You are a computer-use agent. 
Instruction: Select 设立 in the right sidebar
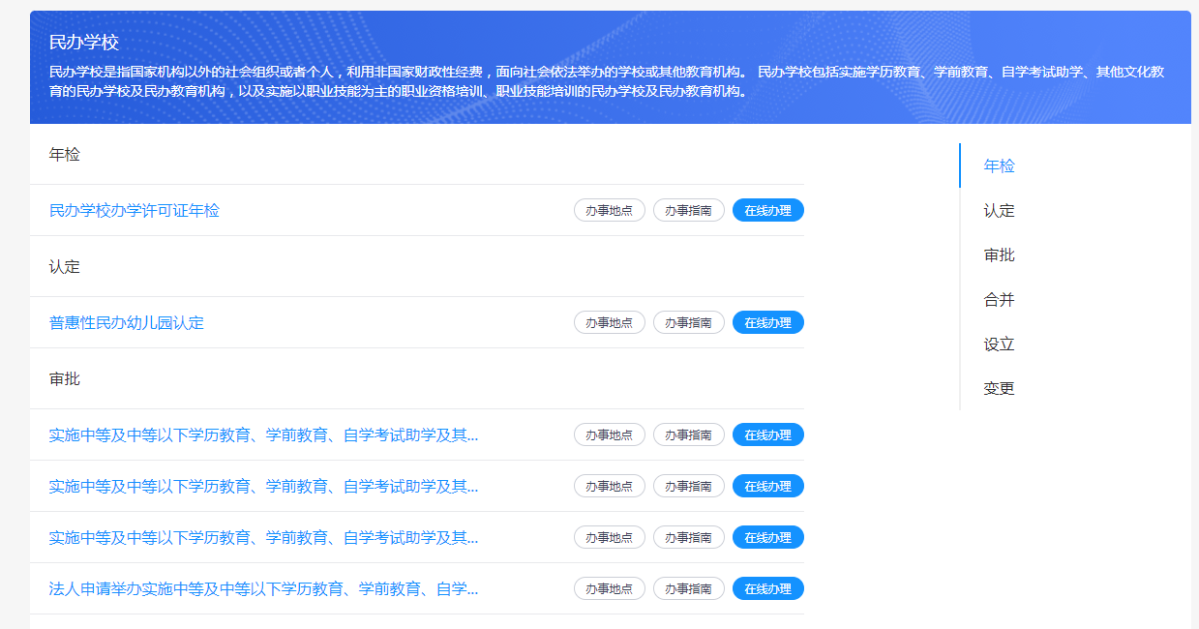tap(996, 344)
